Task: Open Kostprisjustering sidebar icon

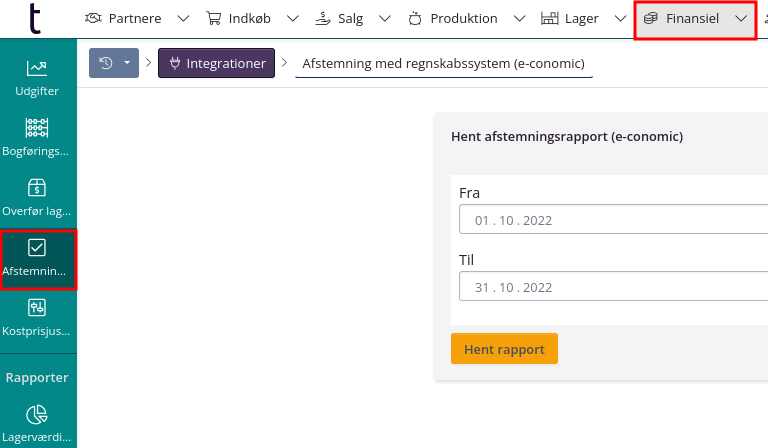Action: (x=37, y=317)
